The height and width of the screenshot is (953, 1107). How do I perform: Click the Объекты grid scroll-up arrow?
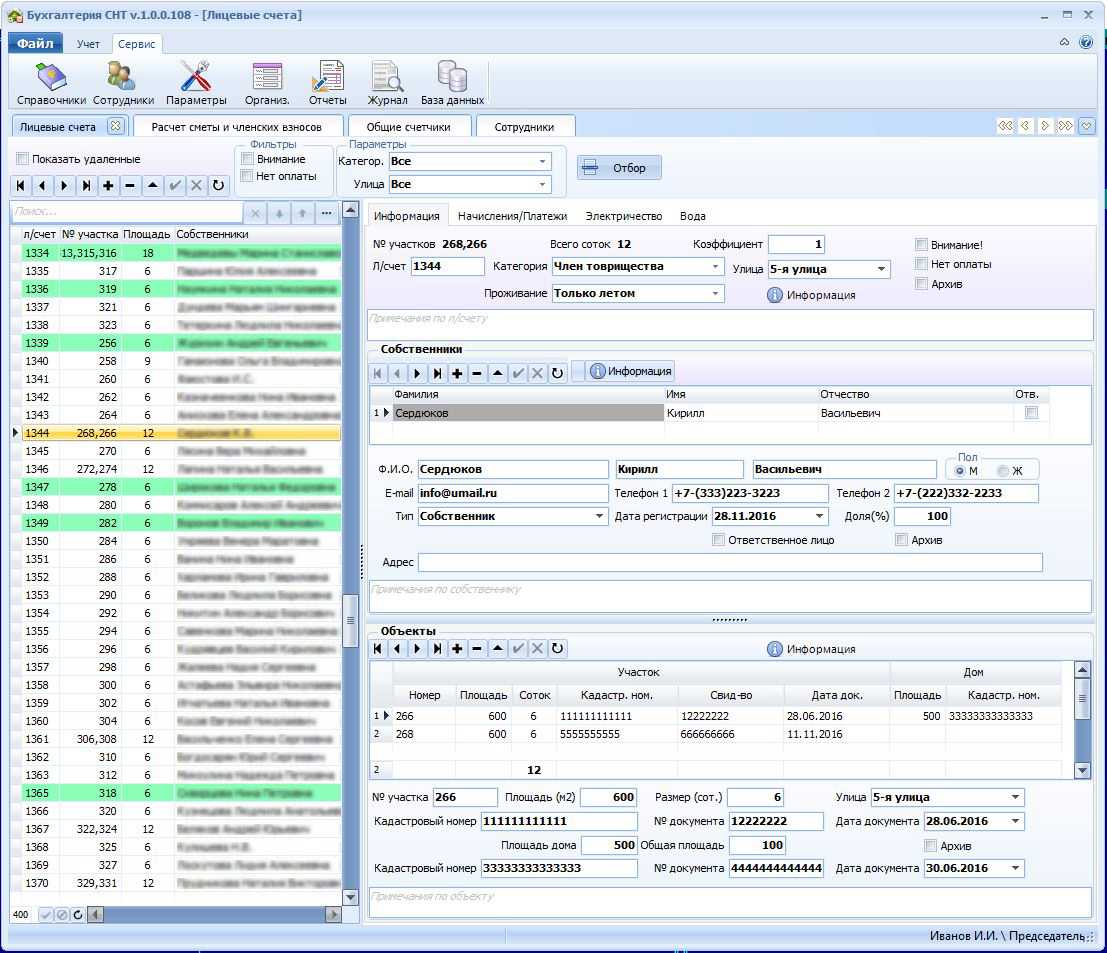pyautogui.click(x=1082, y=669)
